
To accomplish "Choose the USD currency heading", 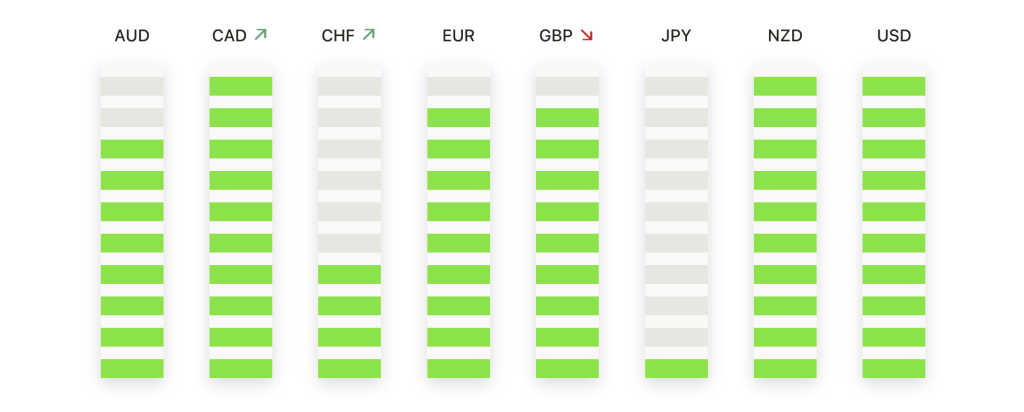I will (894, 36).
